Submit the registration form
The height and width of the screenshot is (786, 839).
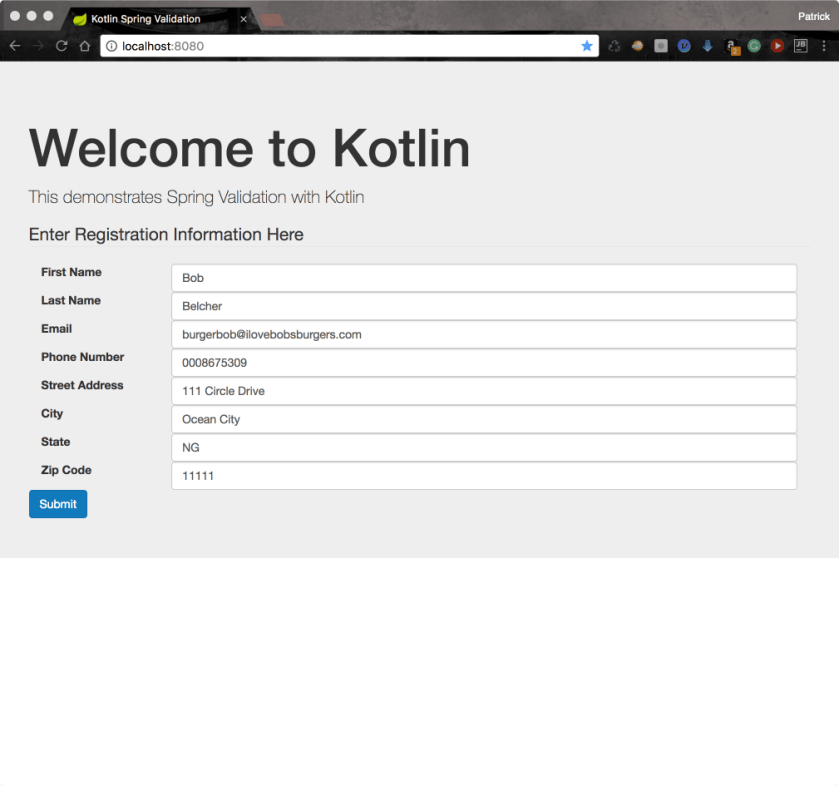point(58,504)
